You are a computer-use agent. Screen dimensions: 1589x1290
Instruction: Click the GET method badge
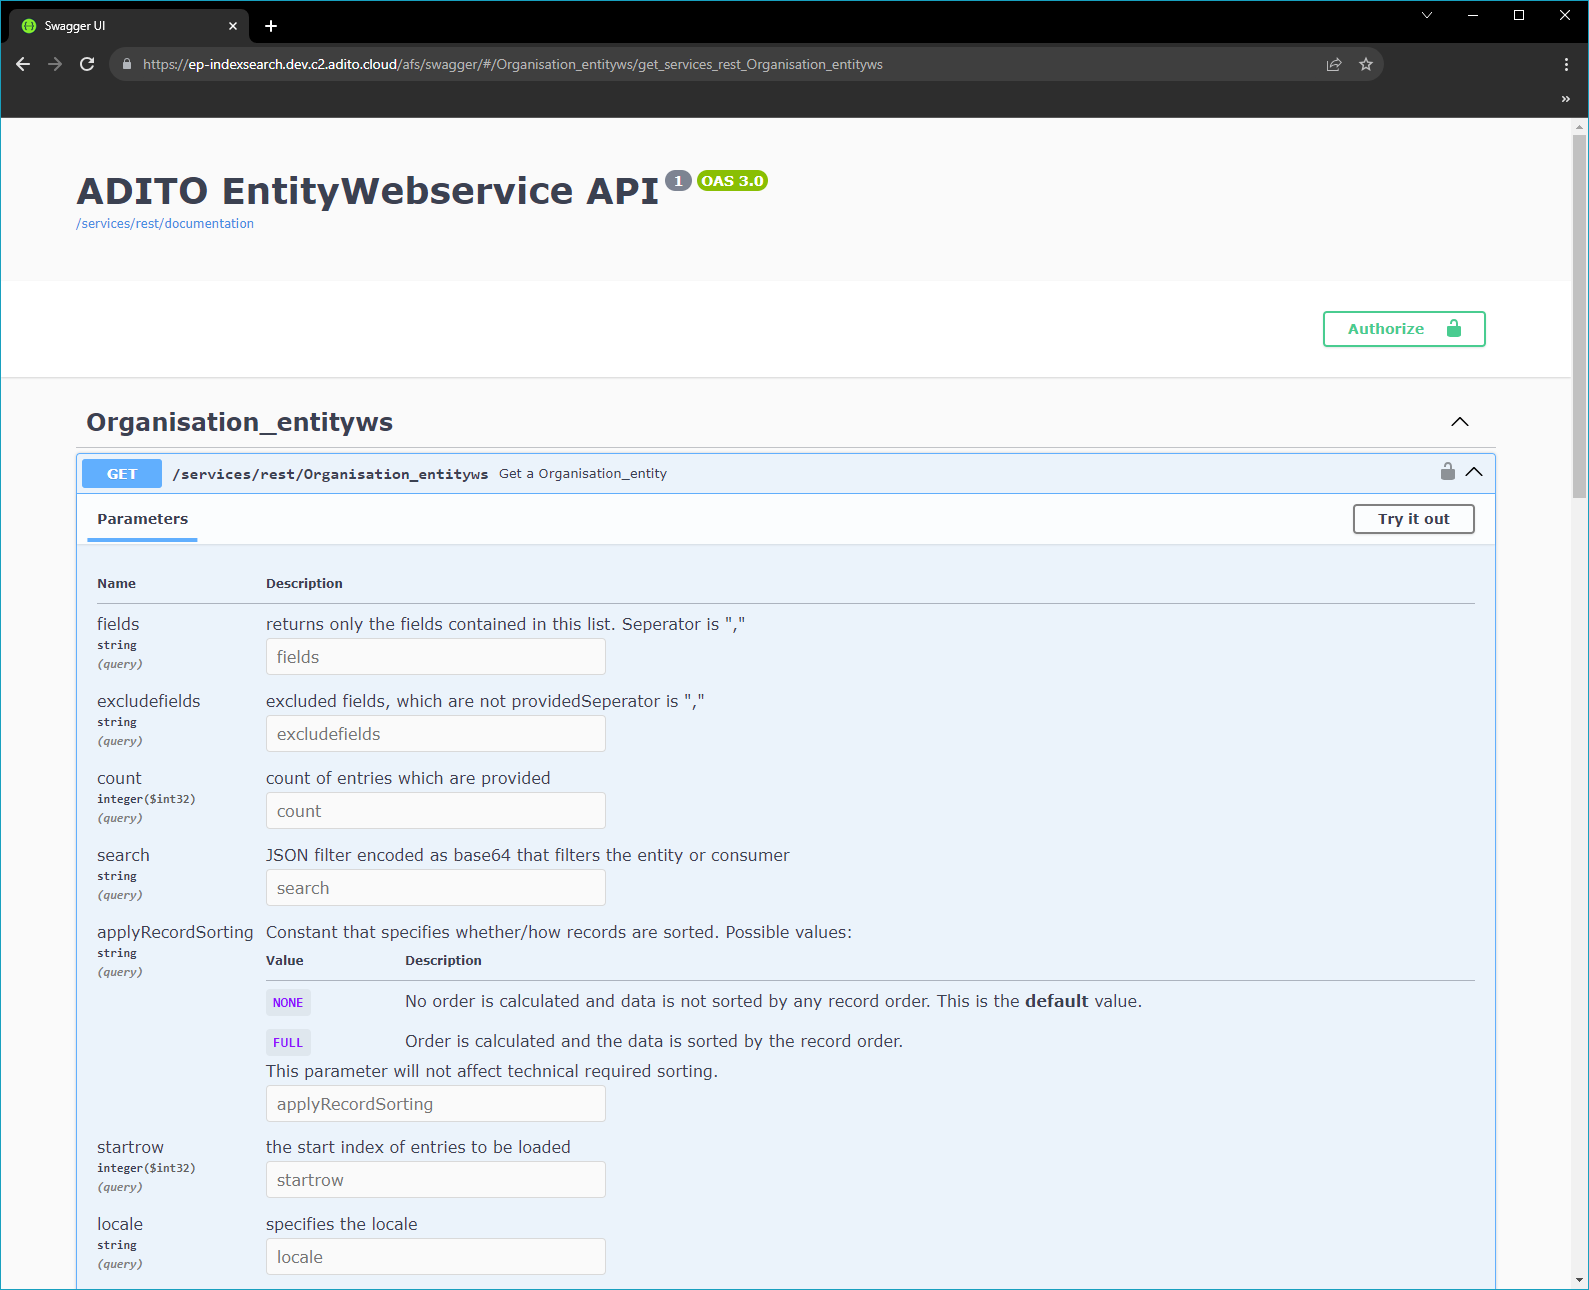click(122, 474)
